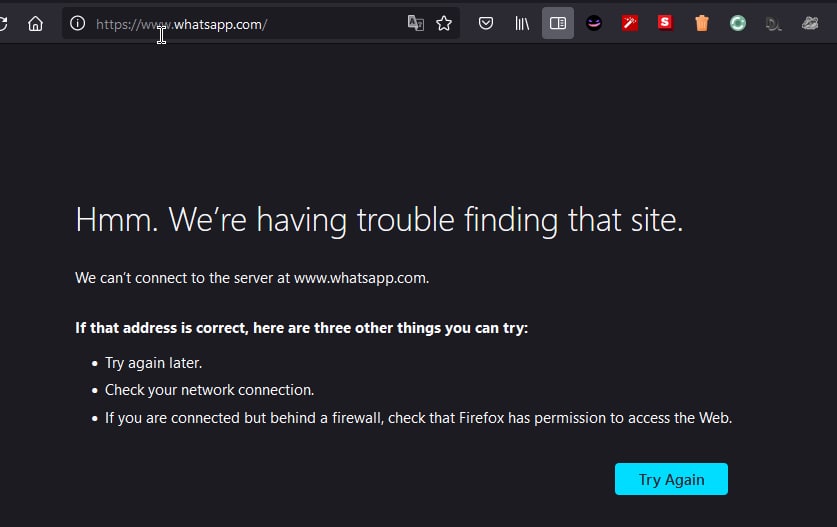Toggle the sidebar view button
Image resolution: width=837 pixels, height=527 pixels.
click(558, 23)
